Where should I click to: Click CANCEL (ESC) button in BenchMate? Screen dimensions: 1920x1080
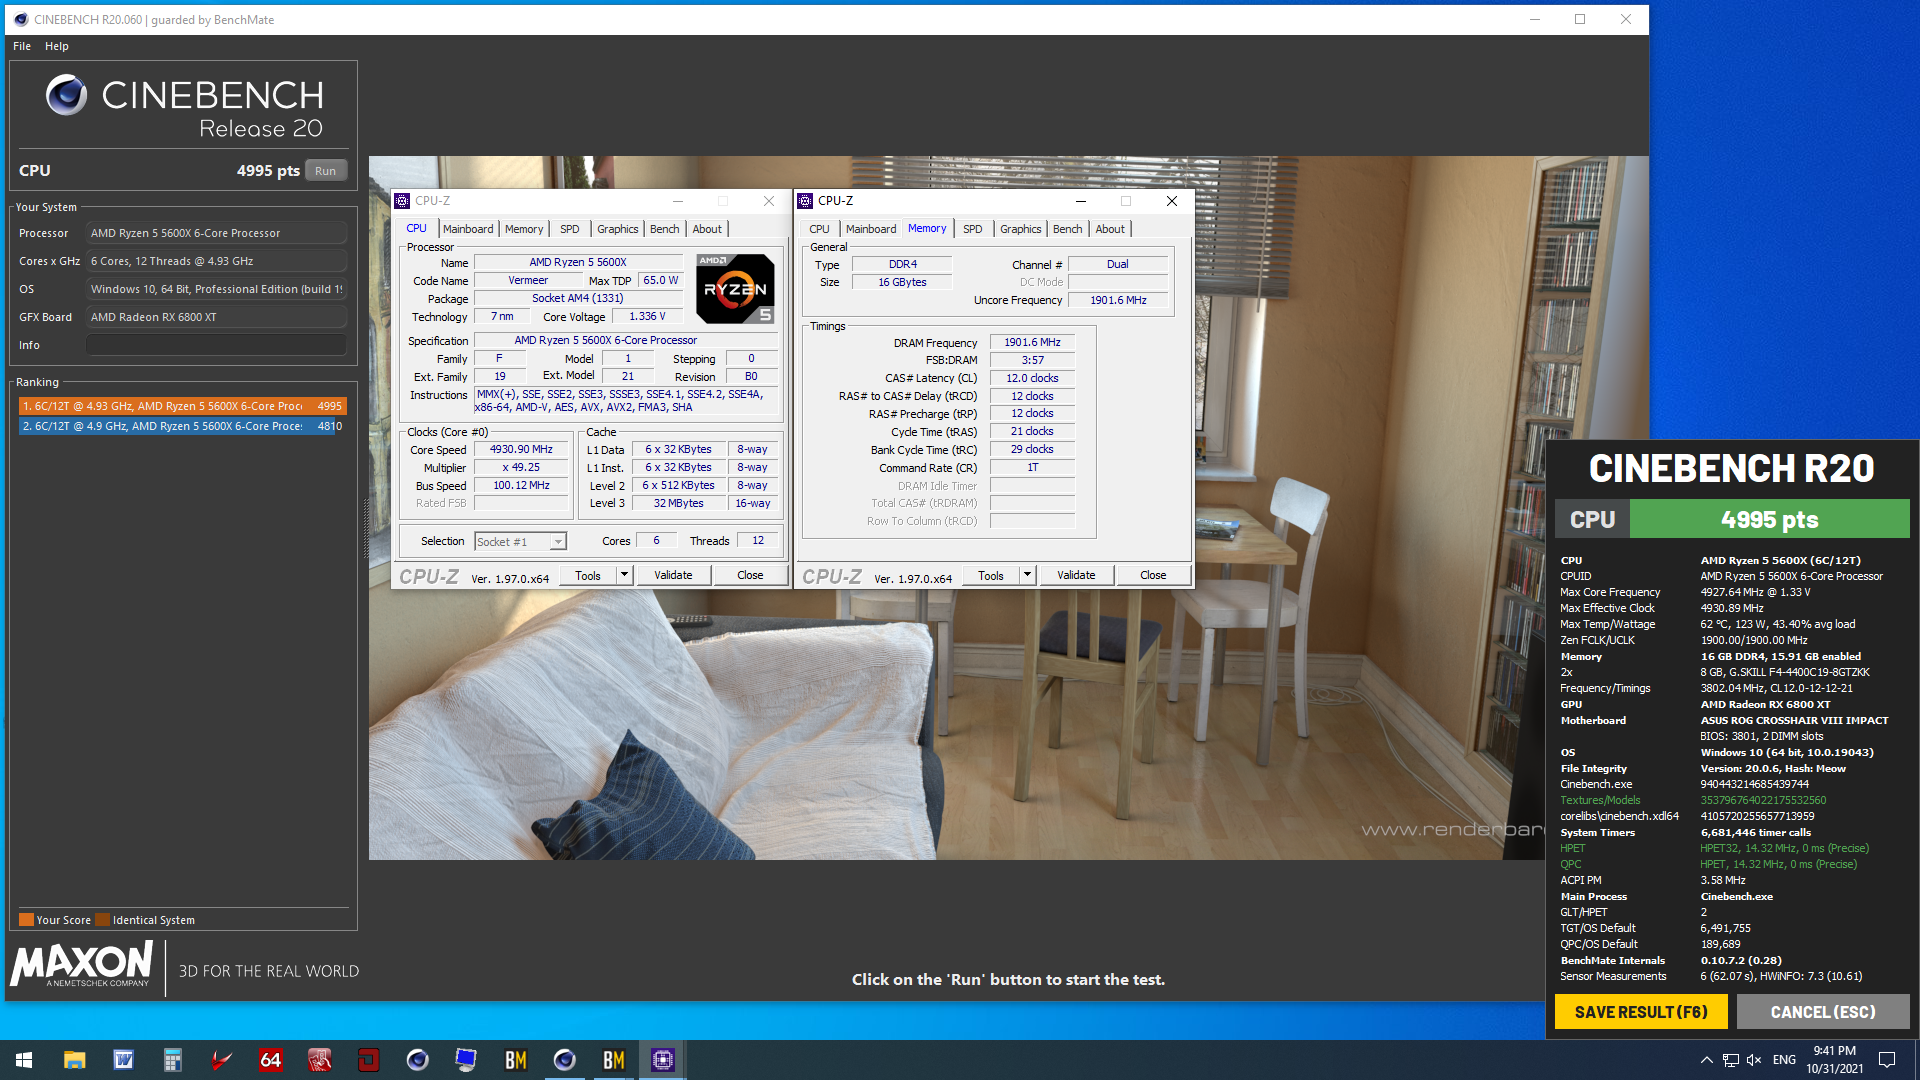pos(1823,1012)
